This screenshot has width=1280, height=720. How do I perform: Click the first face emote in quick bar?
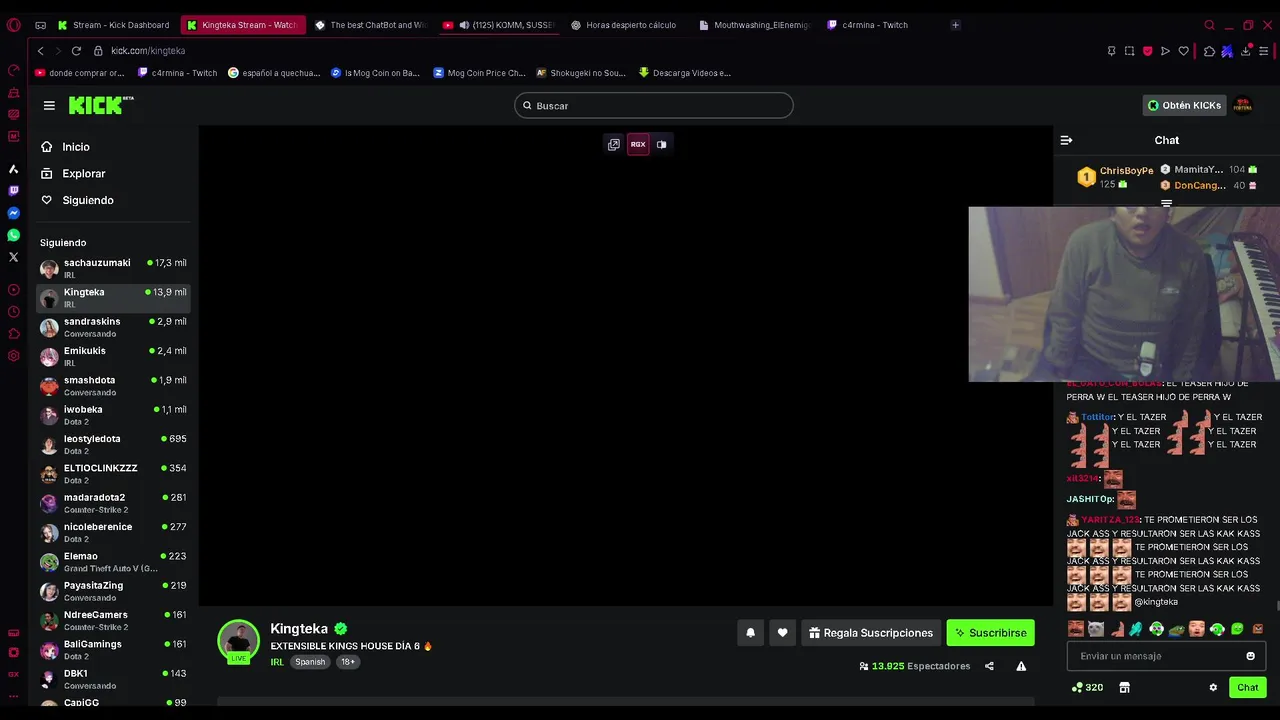pos(1076,629)
